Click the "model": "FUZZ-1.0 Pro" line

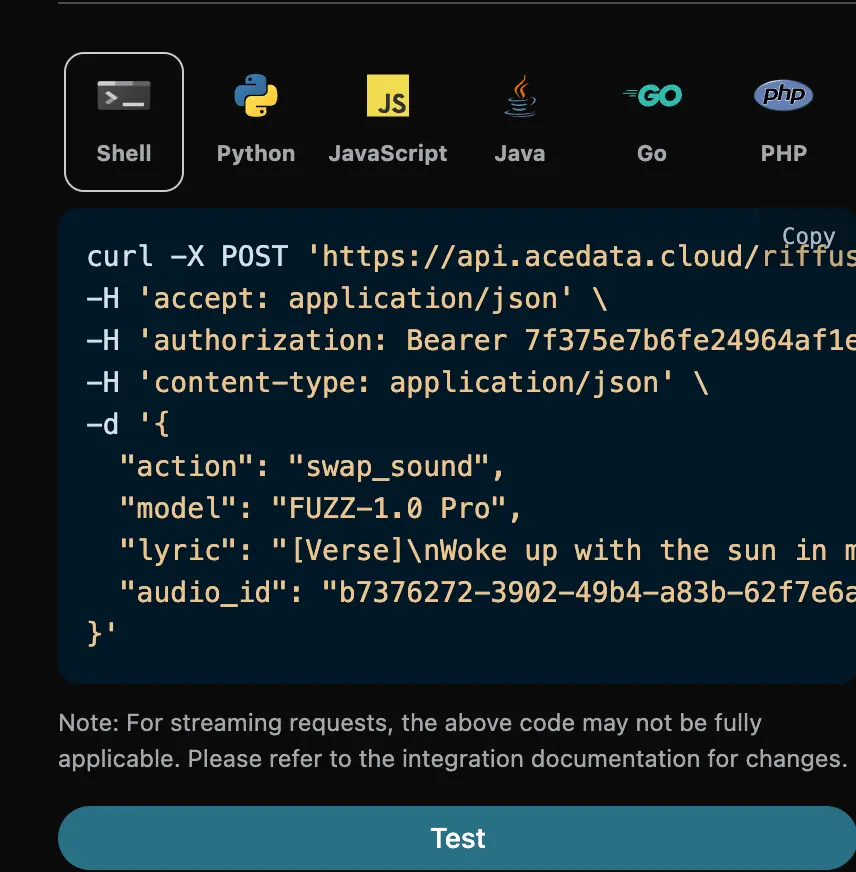(x=320, y=509)
